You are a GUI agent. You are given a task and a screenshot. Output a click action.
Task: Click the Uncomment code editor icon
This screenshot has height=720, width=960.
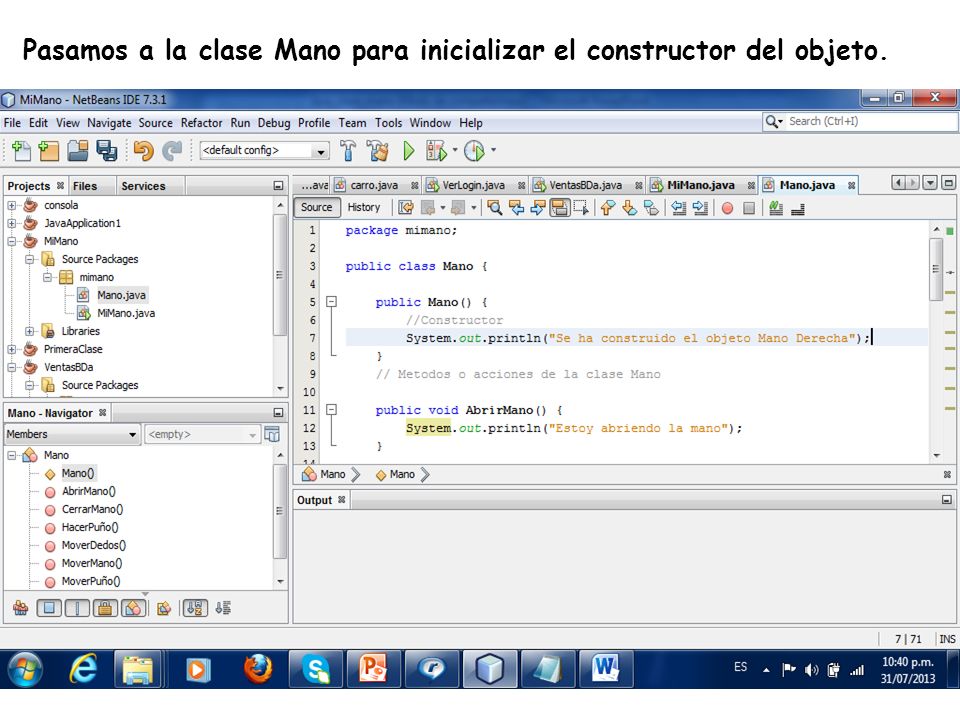pyautogui.click(x=797, y=209)
